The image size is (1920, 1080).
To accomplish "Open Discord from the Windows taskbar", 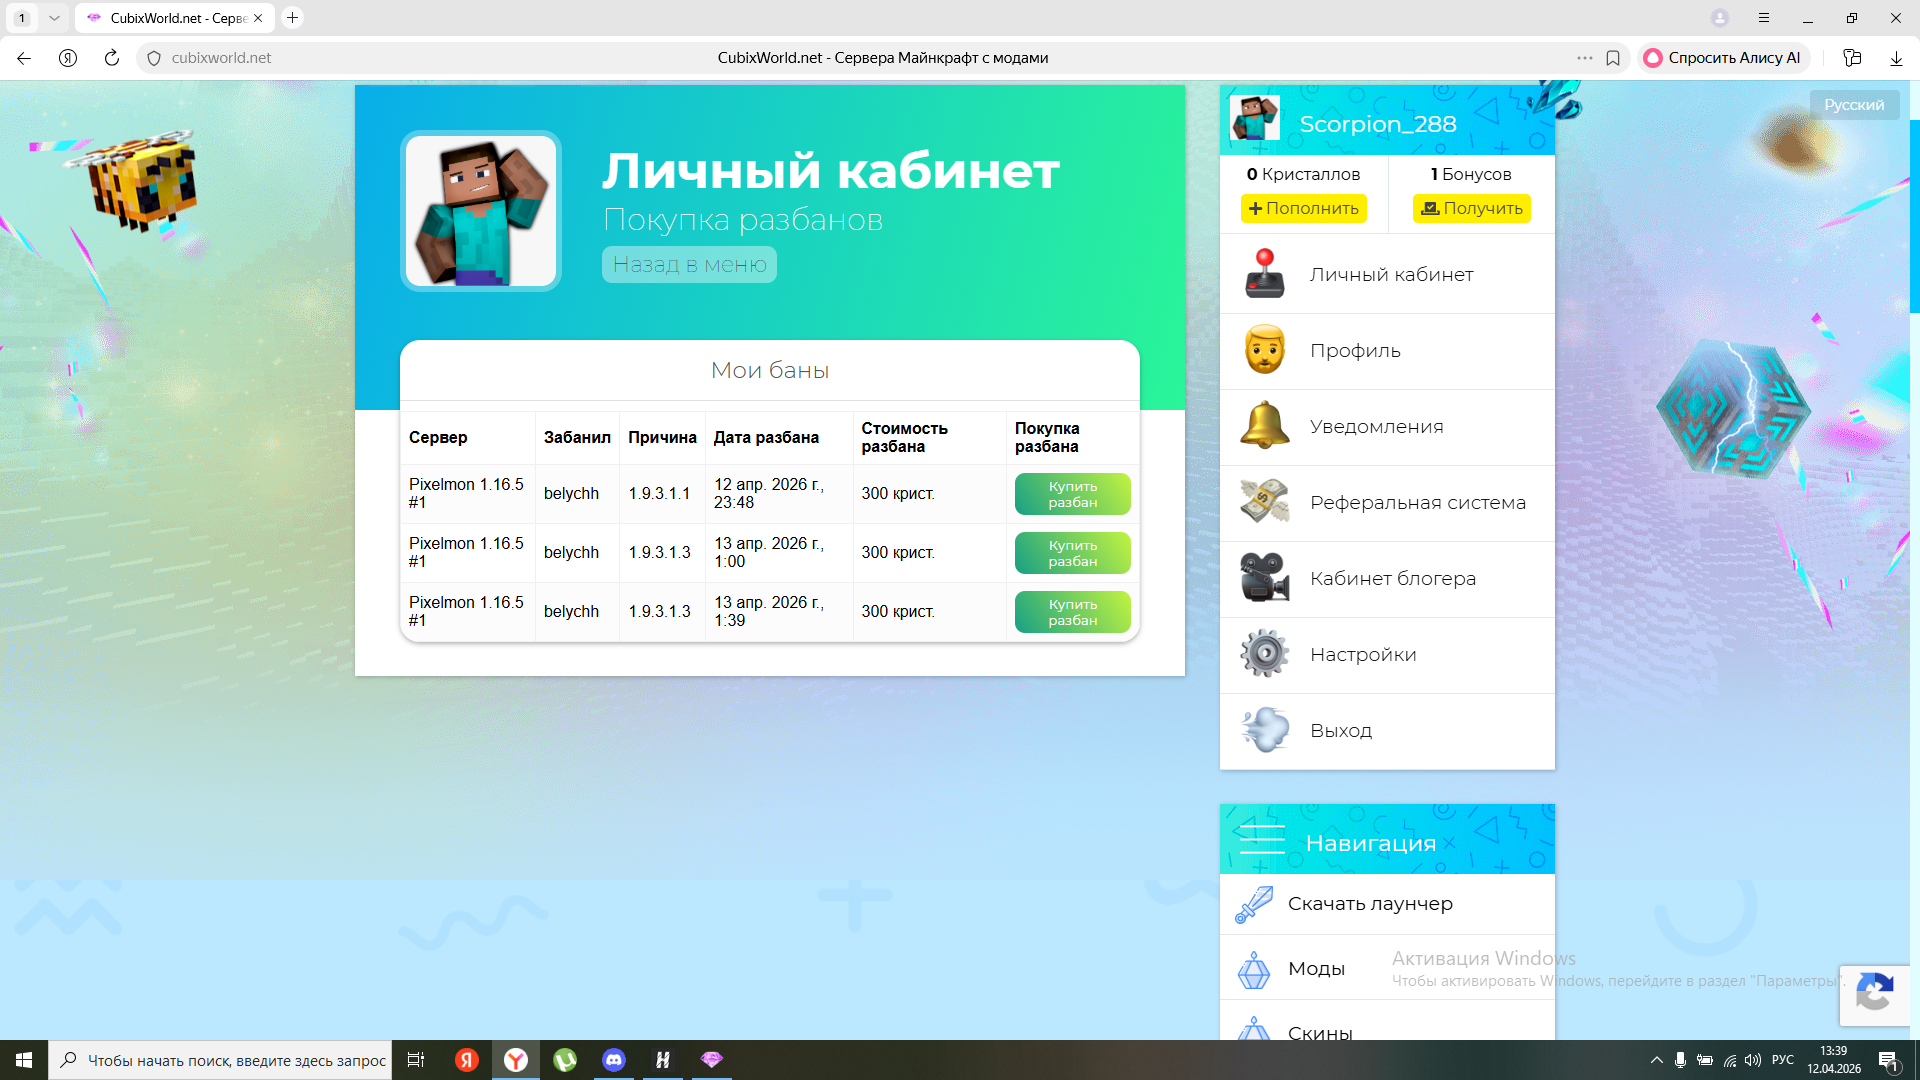I will click(x=614, y=1060).
